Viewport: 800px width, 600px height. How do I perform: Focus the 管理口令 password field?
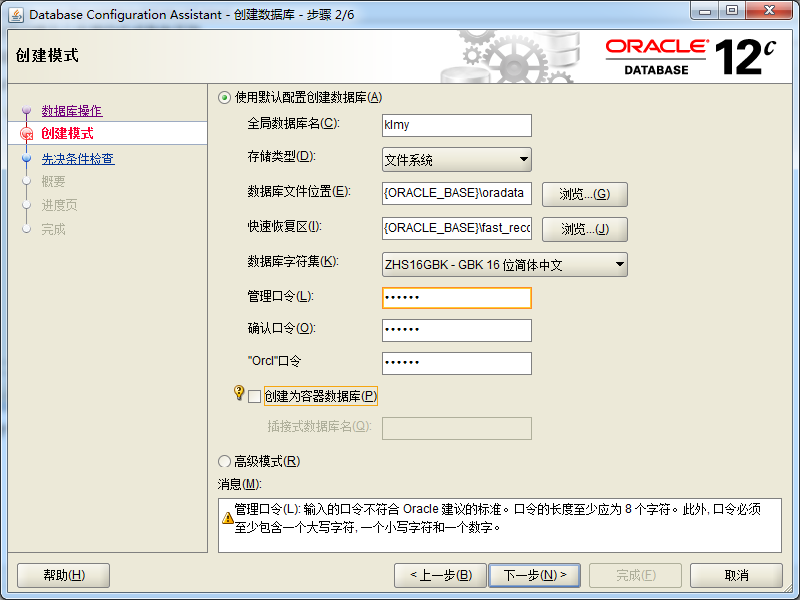(x=457, y=298)
